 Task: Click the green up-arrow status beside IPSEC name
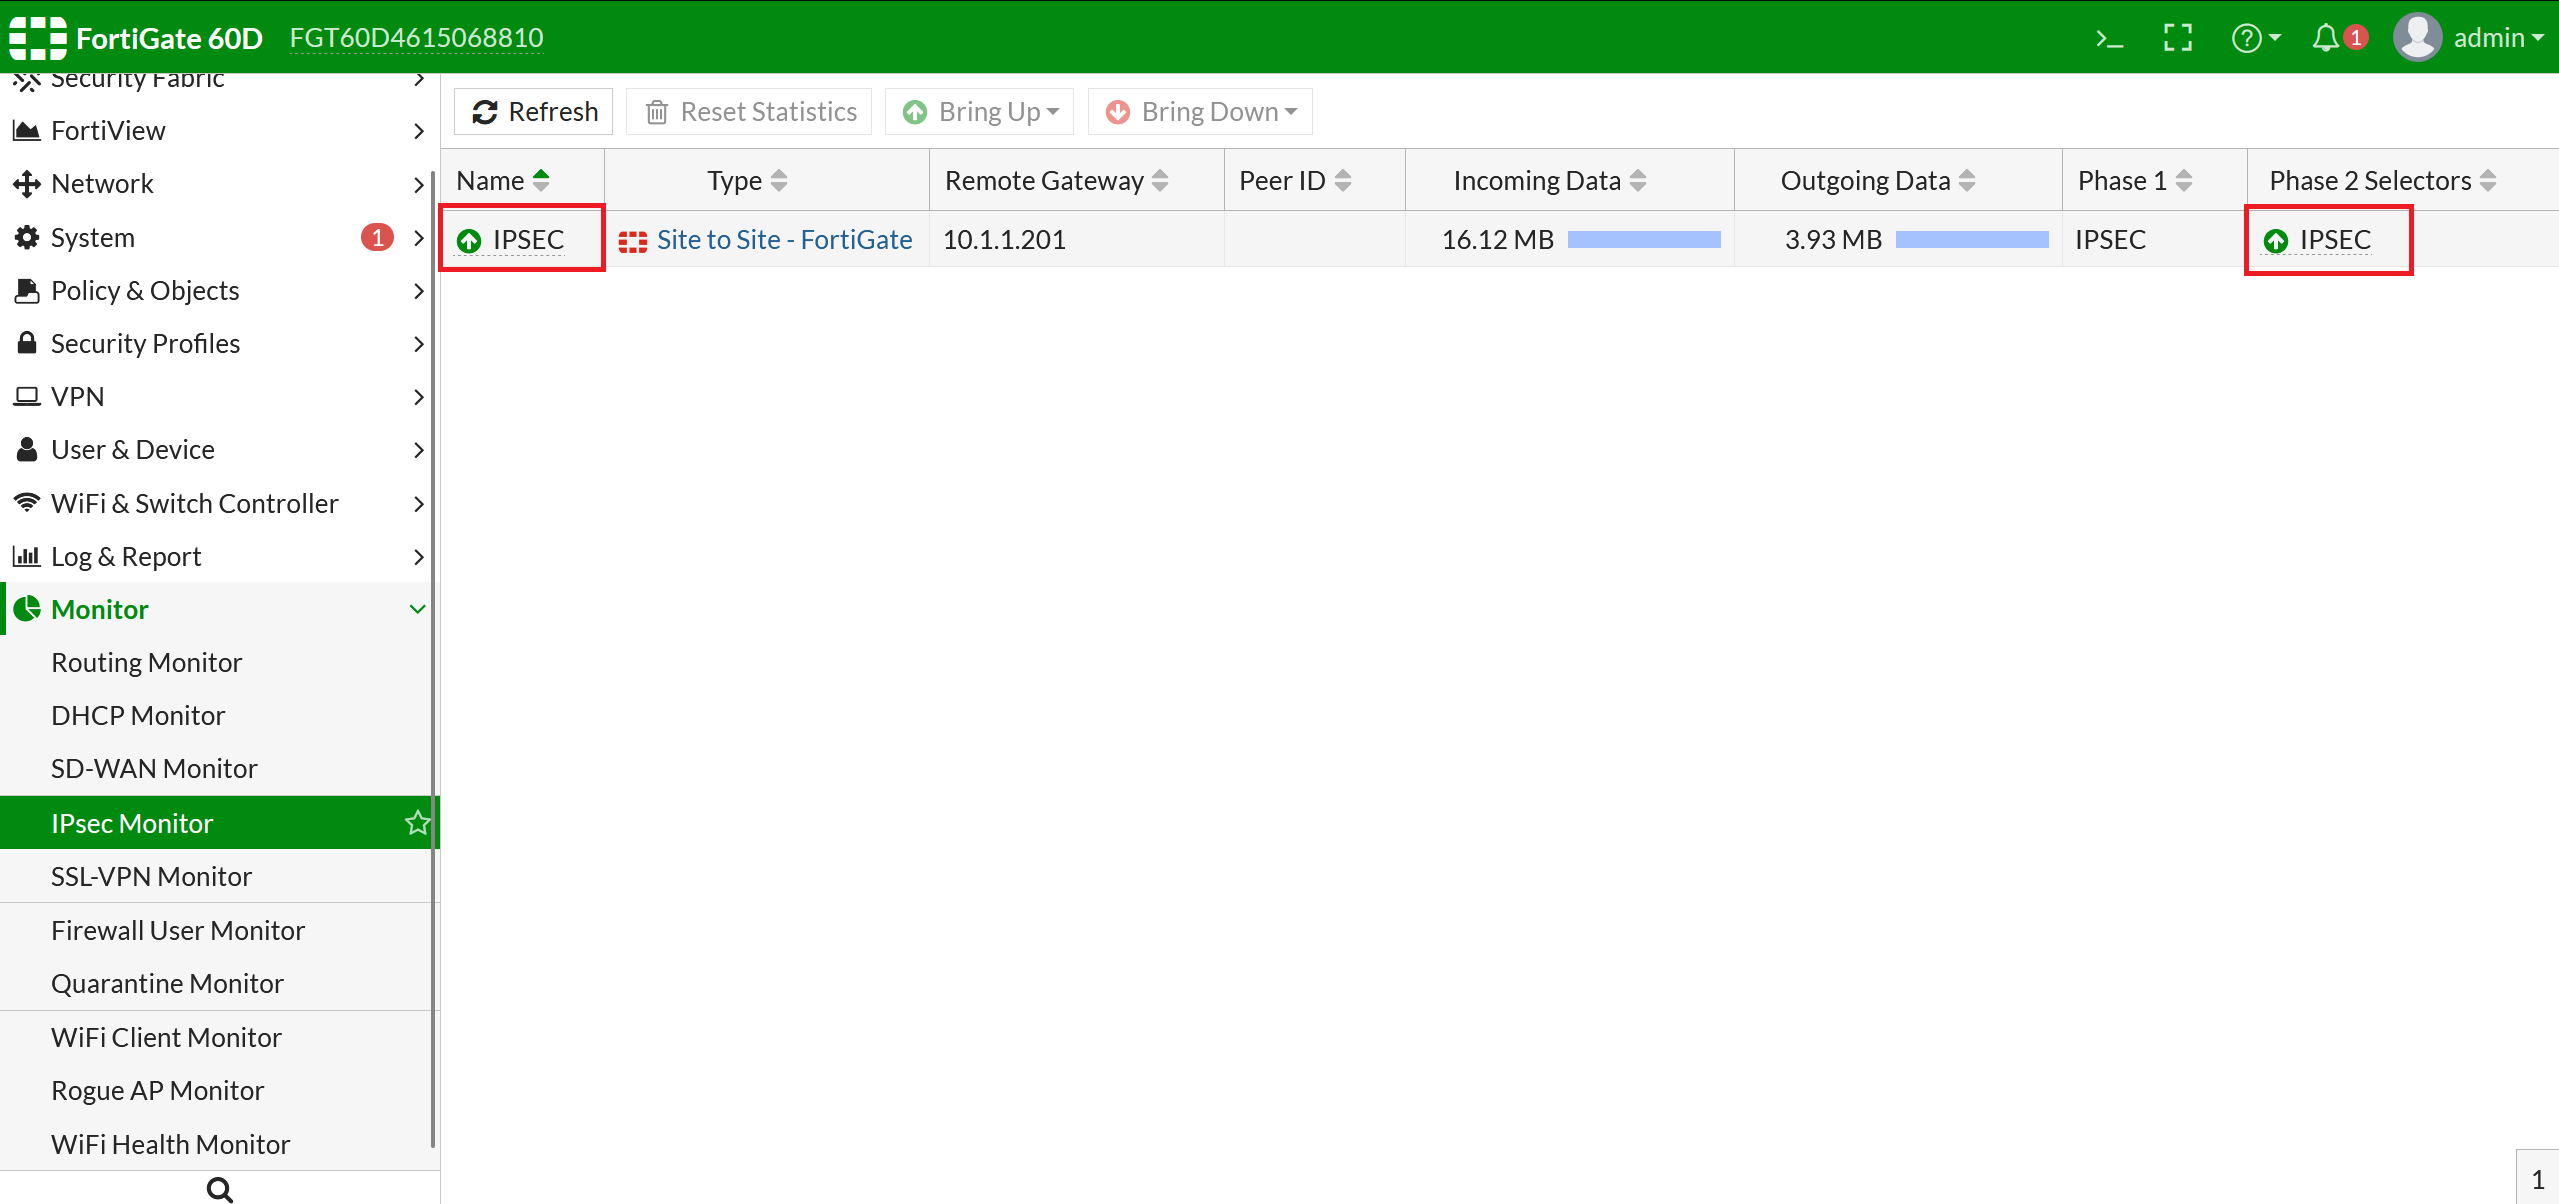pos(468,241)
